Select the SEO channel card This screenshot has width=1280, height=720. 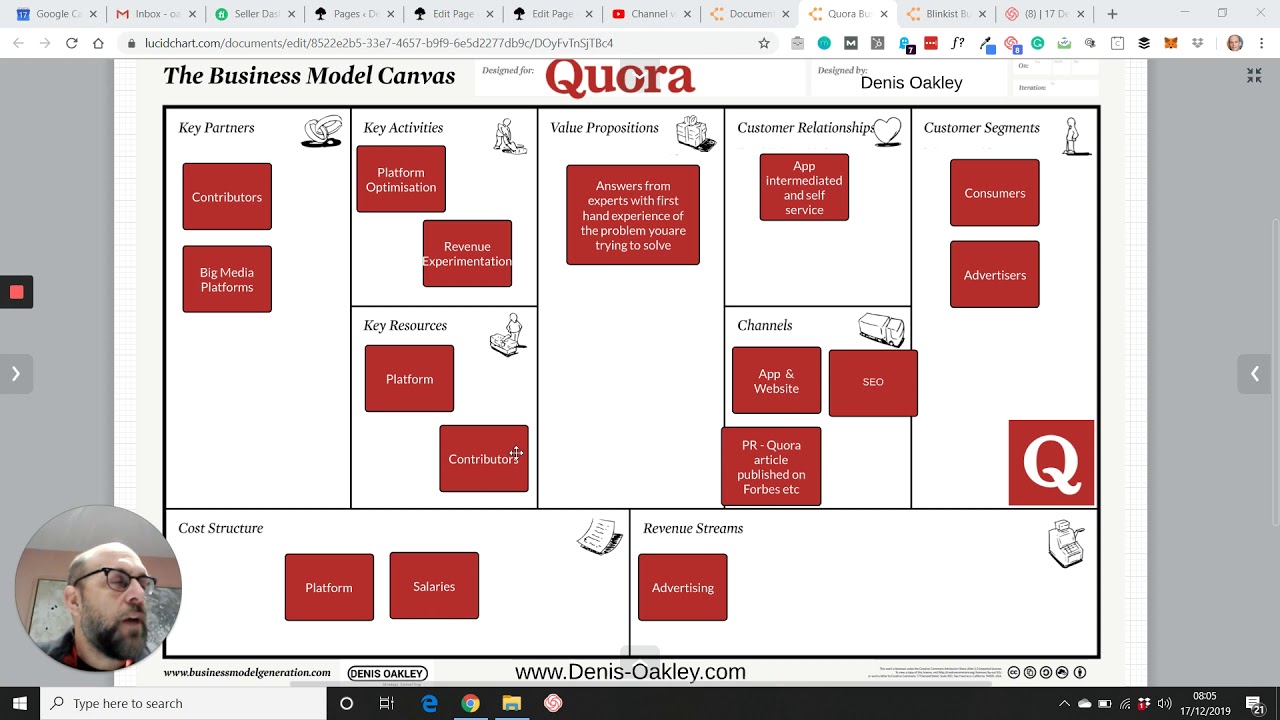click(873, 382)
